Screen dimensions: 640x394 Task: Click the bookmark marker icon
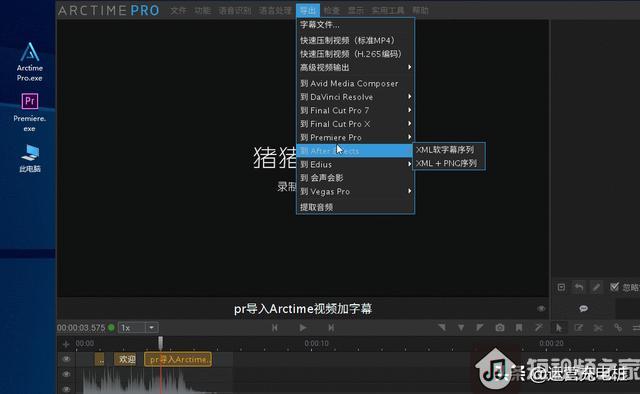click(519, 327)
